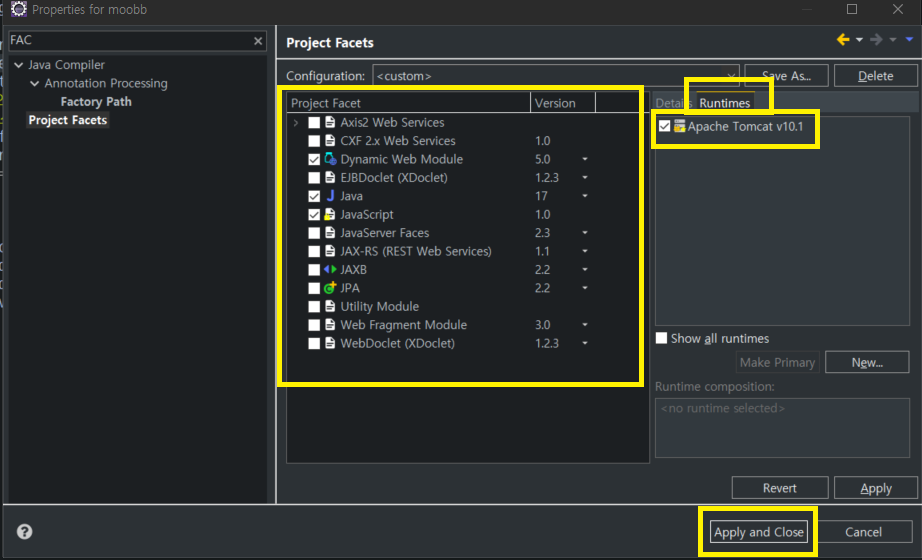Click the Dynamic Web Module facet icon

click(x=330, y=159)
